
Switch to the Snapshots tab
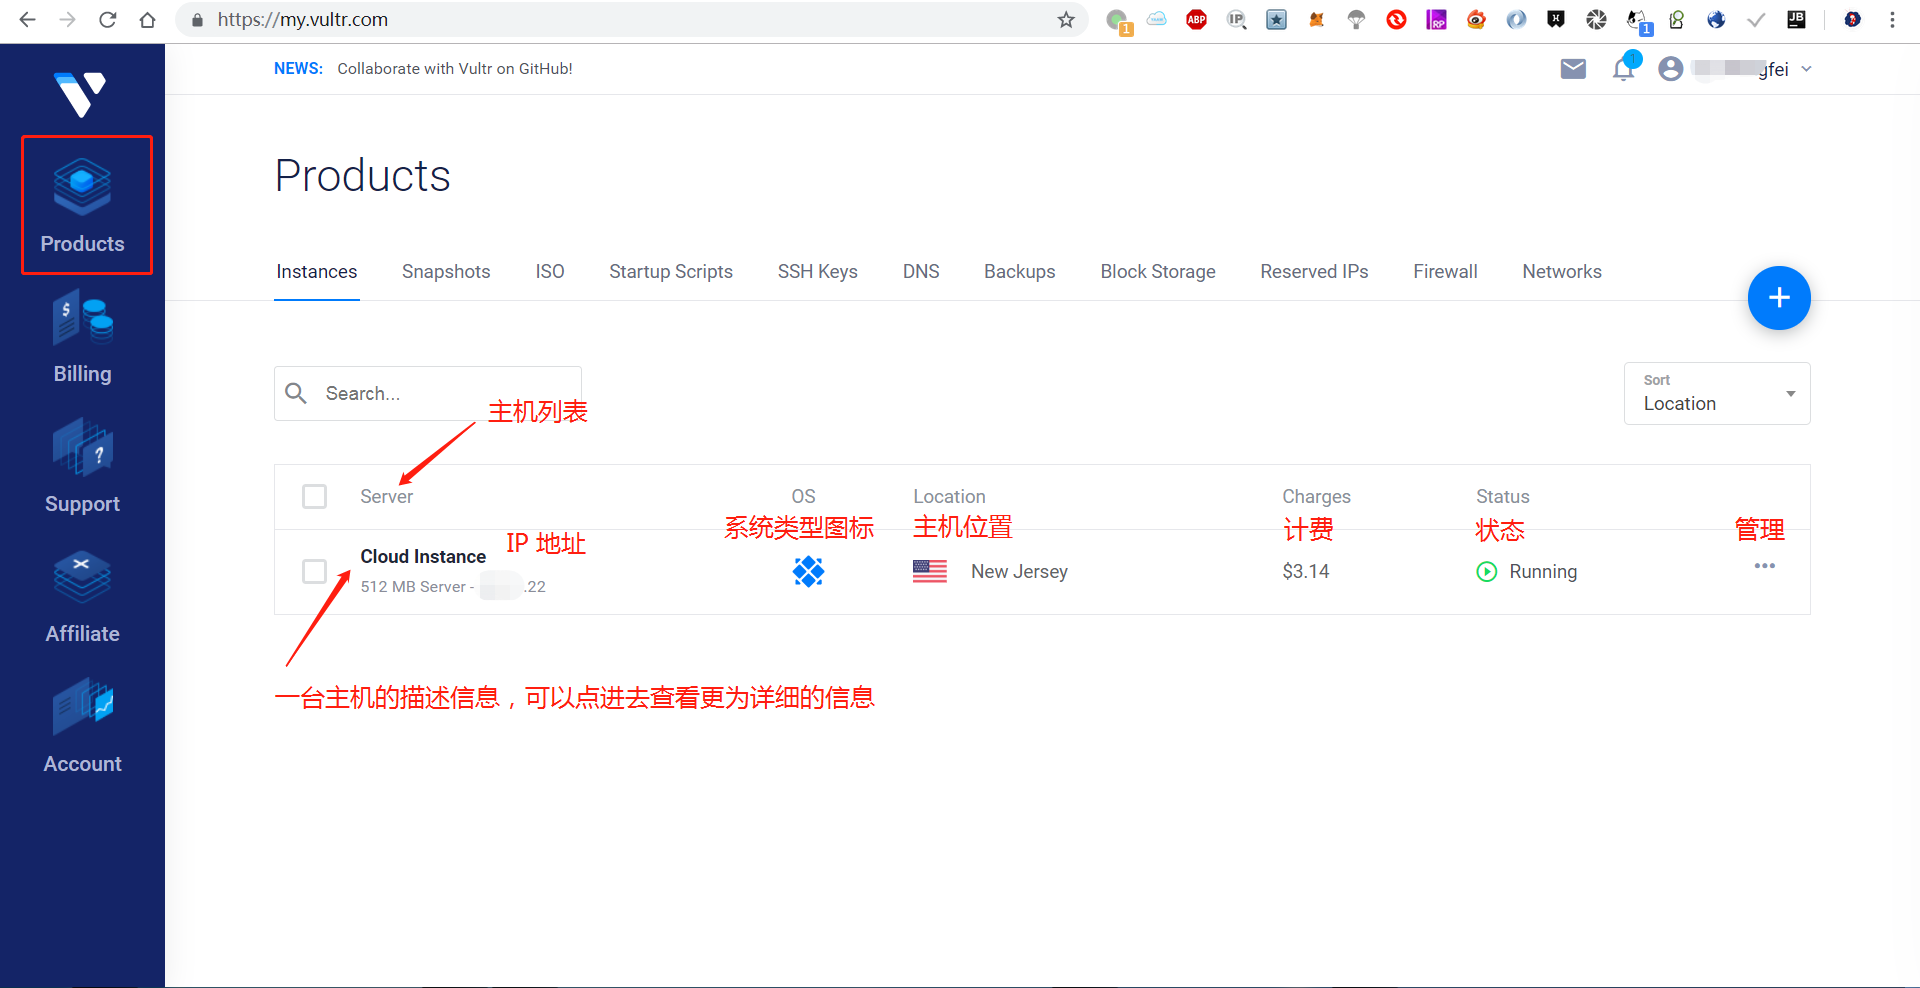click(446, 272)
